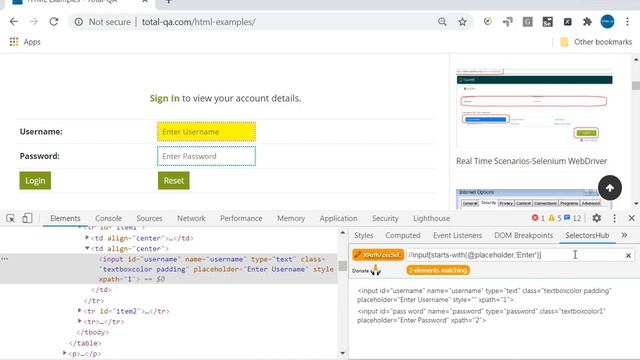The width and height of the screenshot is (640, 360).
Task: Click the address bar URL total-qa.com
Action: click(x=198, y=22)
